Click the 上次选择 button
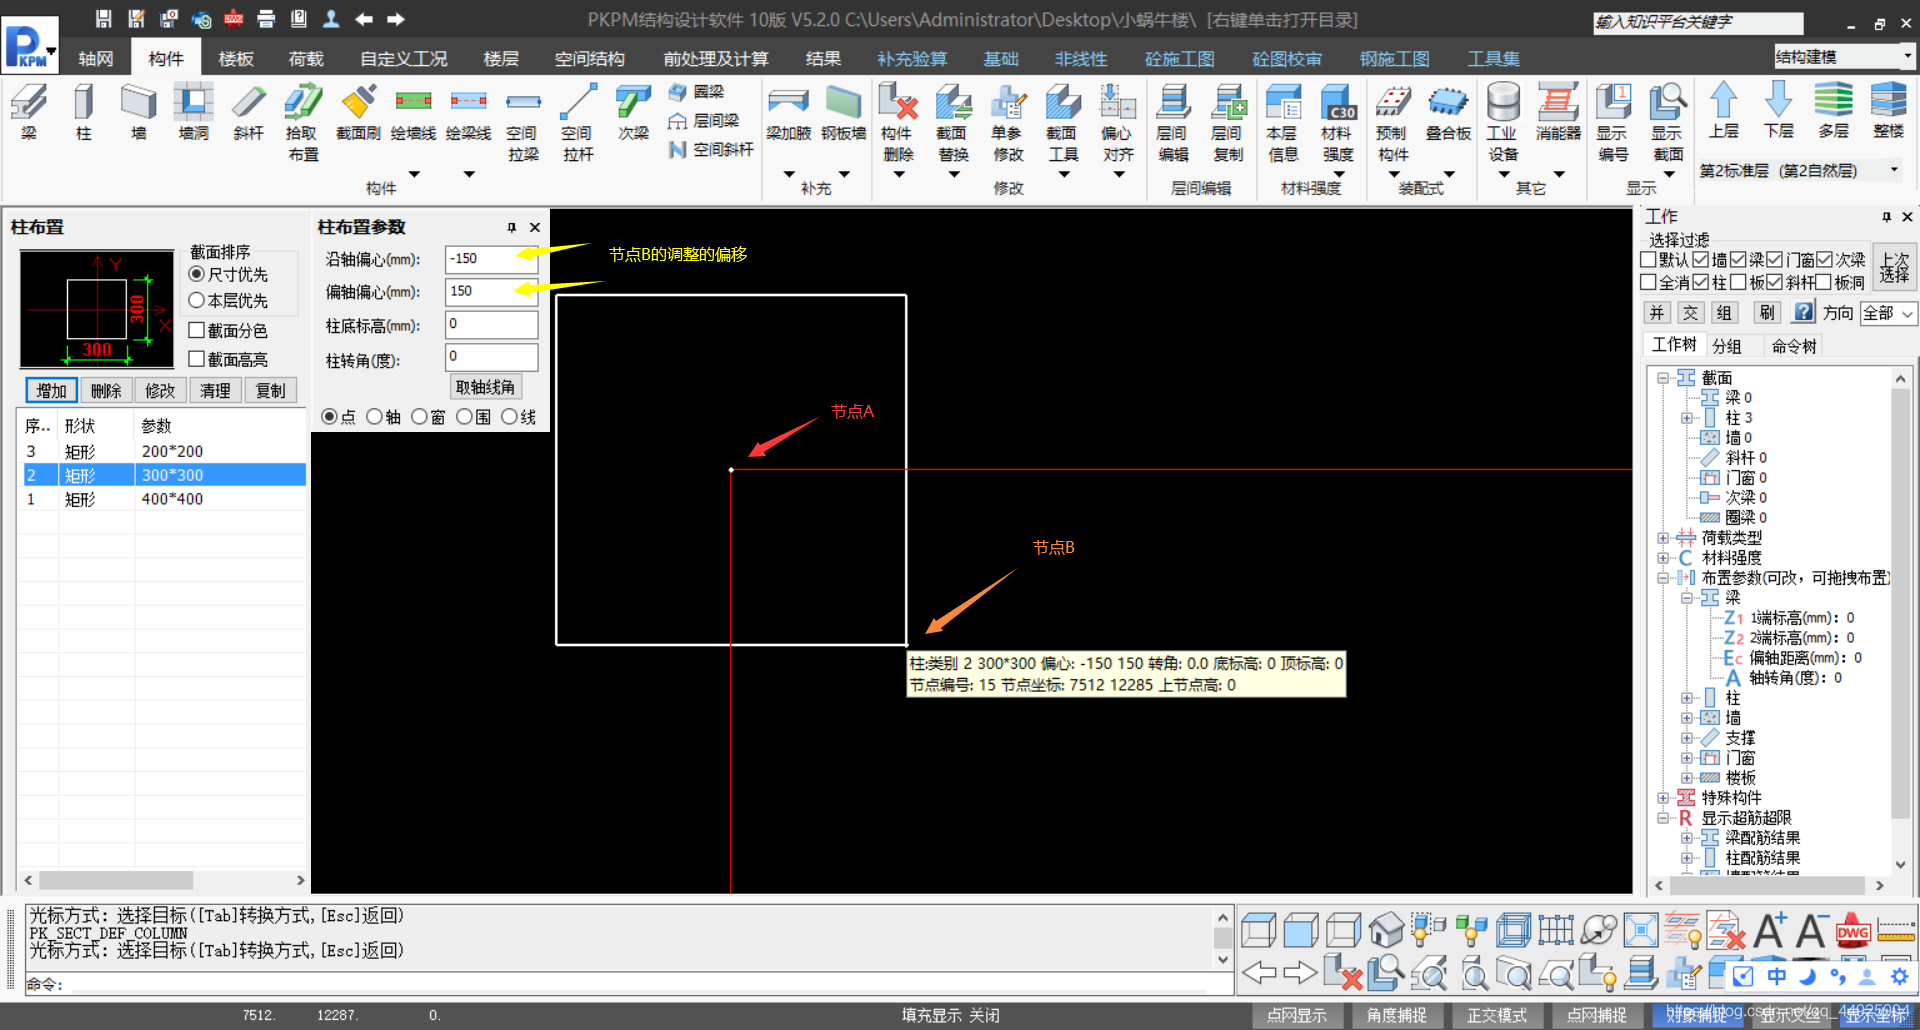Screen dimensions: 1920x1030 1894,267
